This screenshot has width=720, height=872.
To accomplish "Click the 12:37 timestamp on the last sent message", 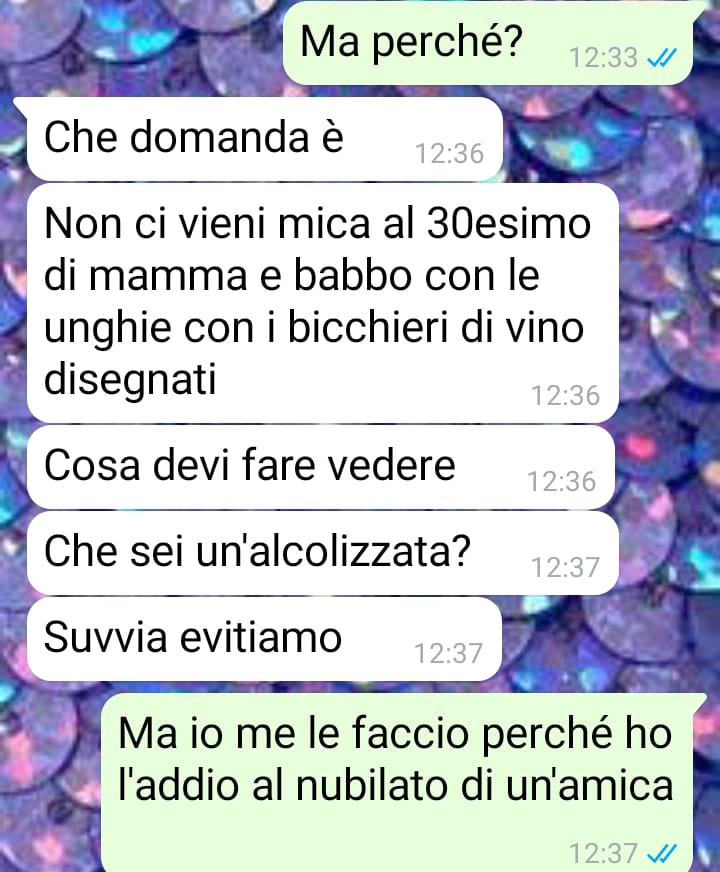I will click(603, 853).
